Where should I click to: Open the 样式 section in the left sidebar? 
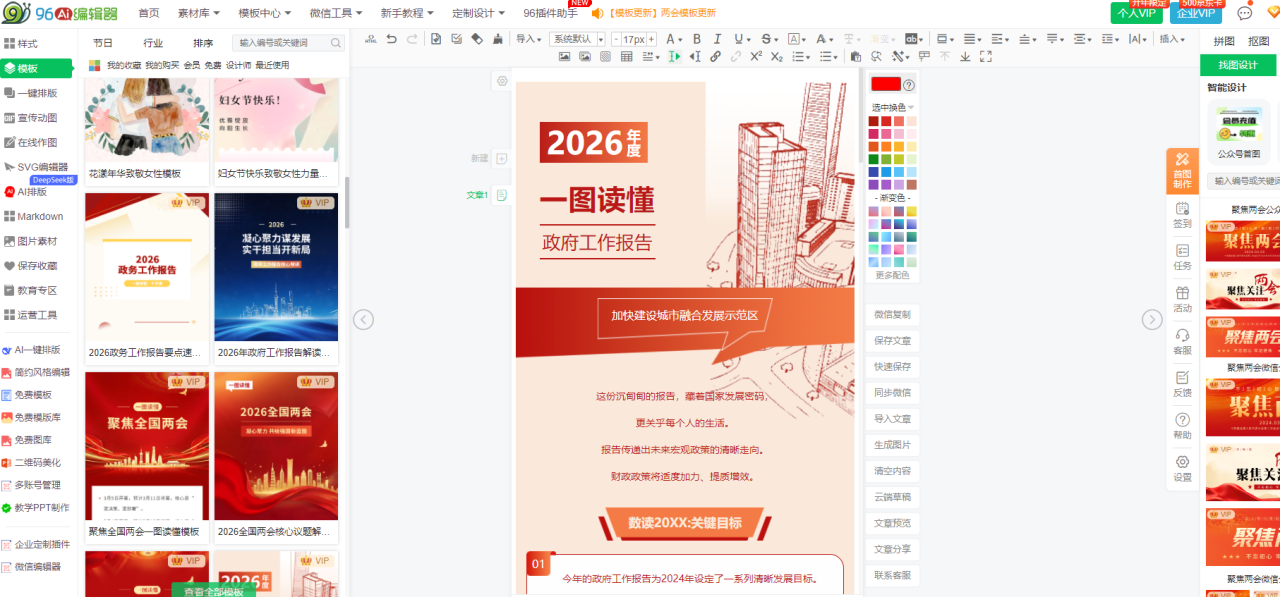pyautogui.click(x=28, y=44)
